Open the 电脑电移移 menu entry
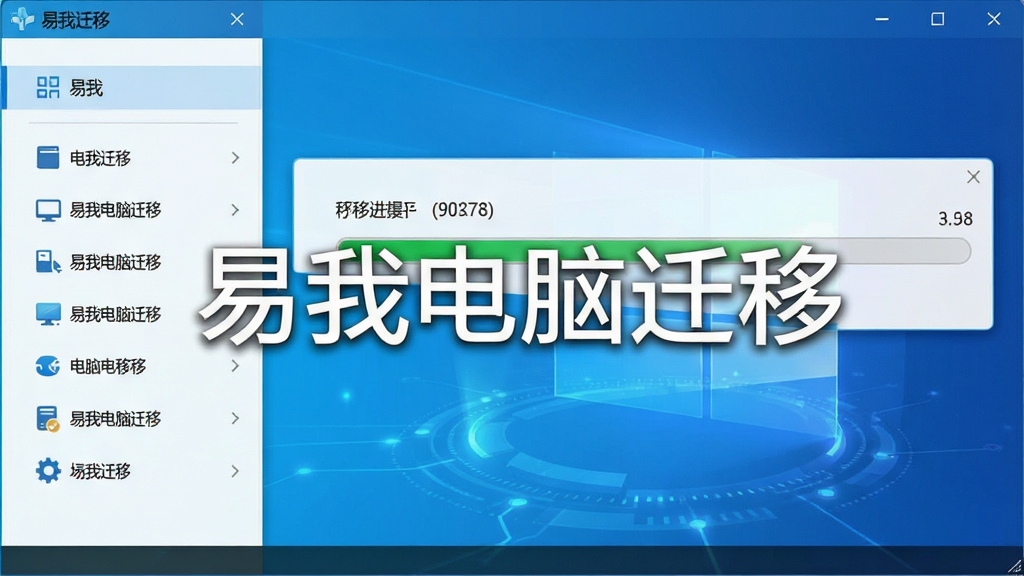Screen dimensions: 1024x576 point(108,366)
